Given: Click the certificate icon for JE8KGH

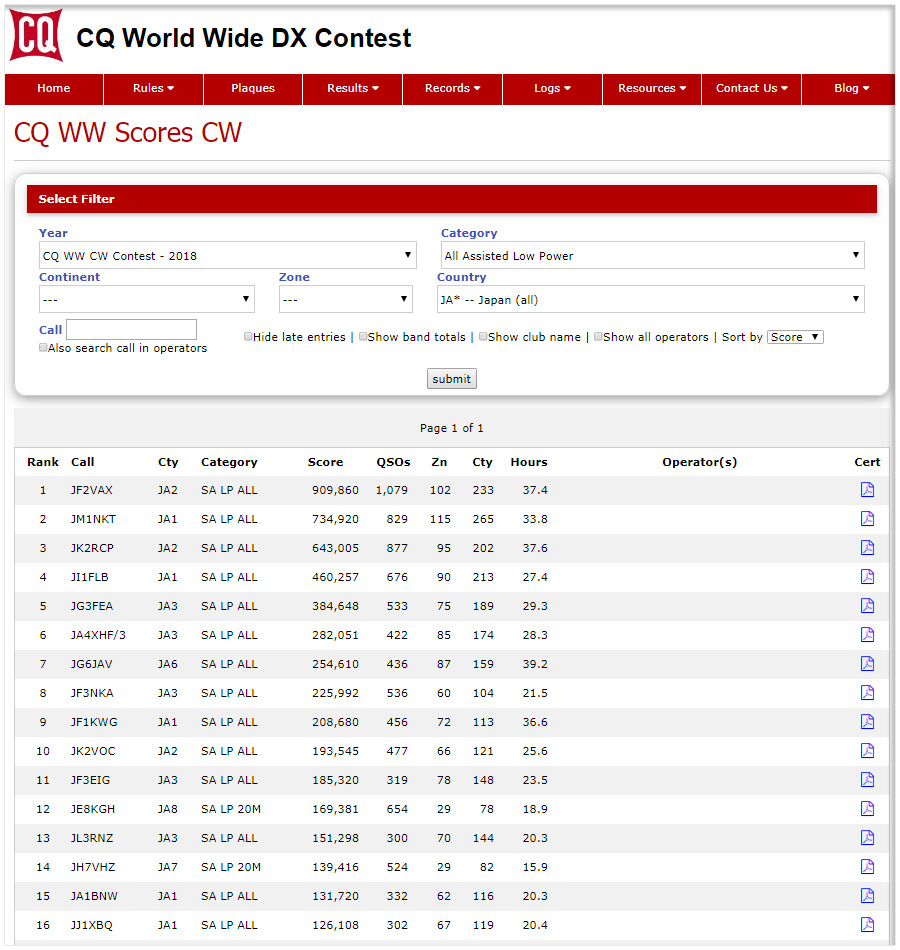Looking at the screenshot, I should click(866, 809).
